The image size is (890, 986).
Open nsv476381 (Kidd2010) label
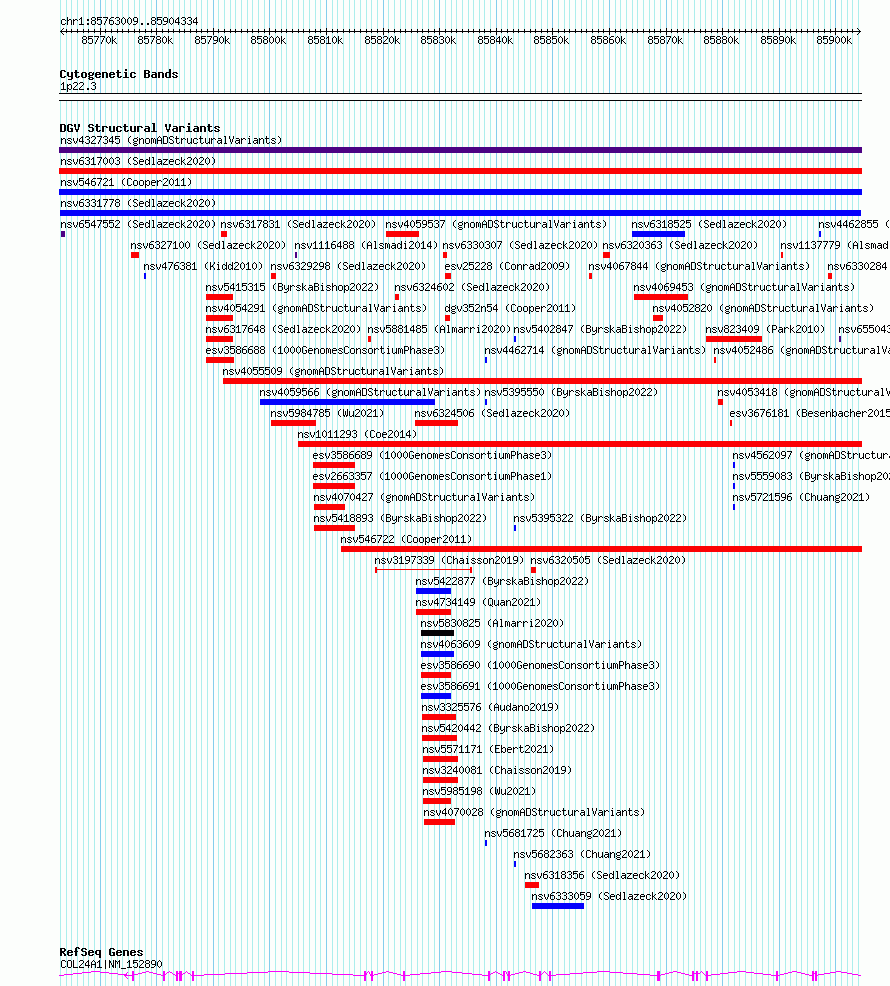click(203, 266)
